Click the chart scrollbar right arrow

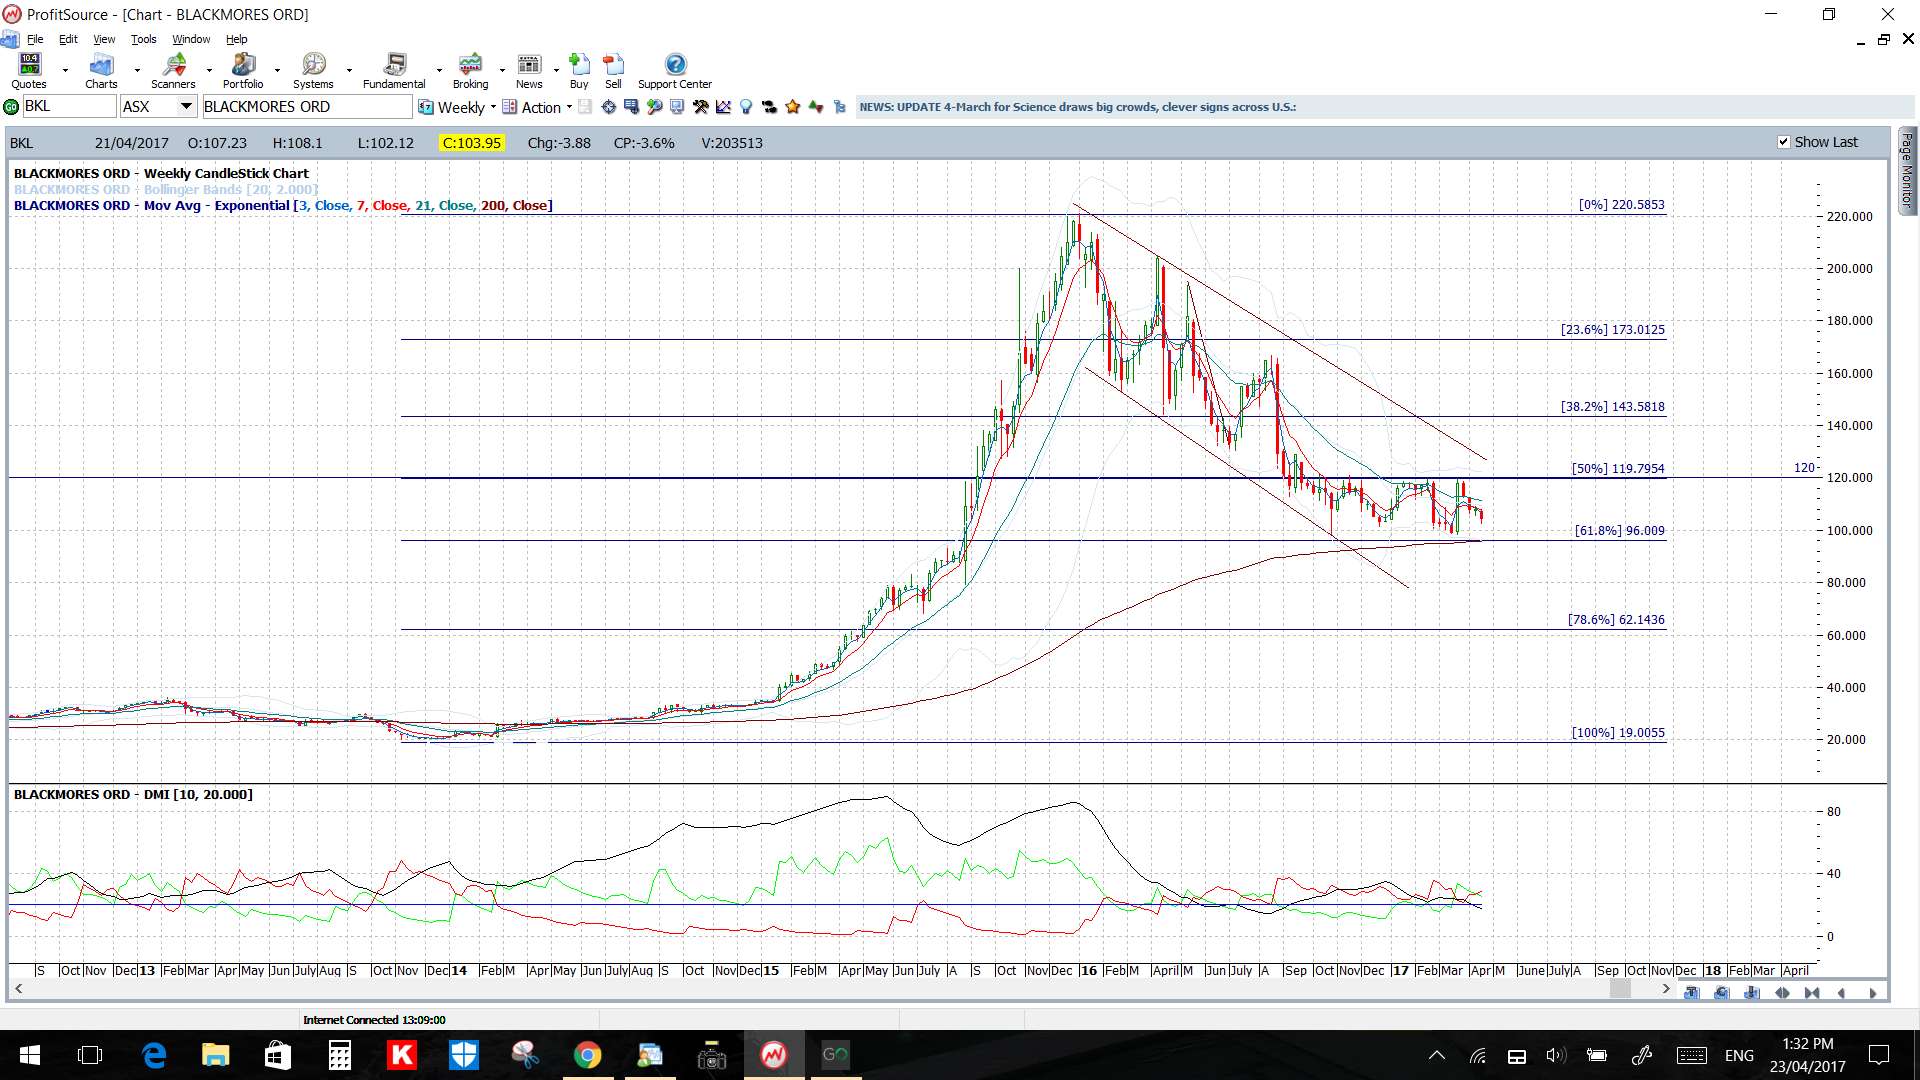coord(1665,989)
